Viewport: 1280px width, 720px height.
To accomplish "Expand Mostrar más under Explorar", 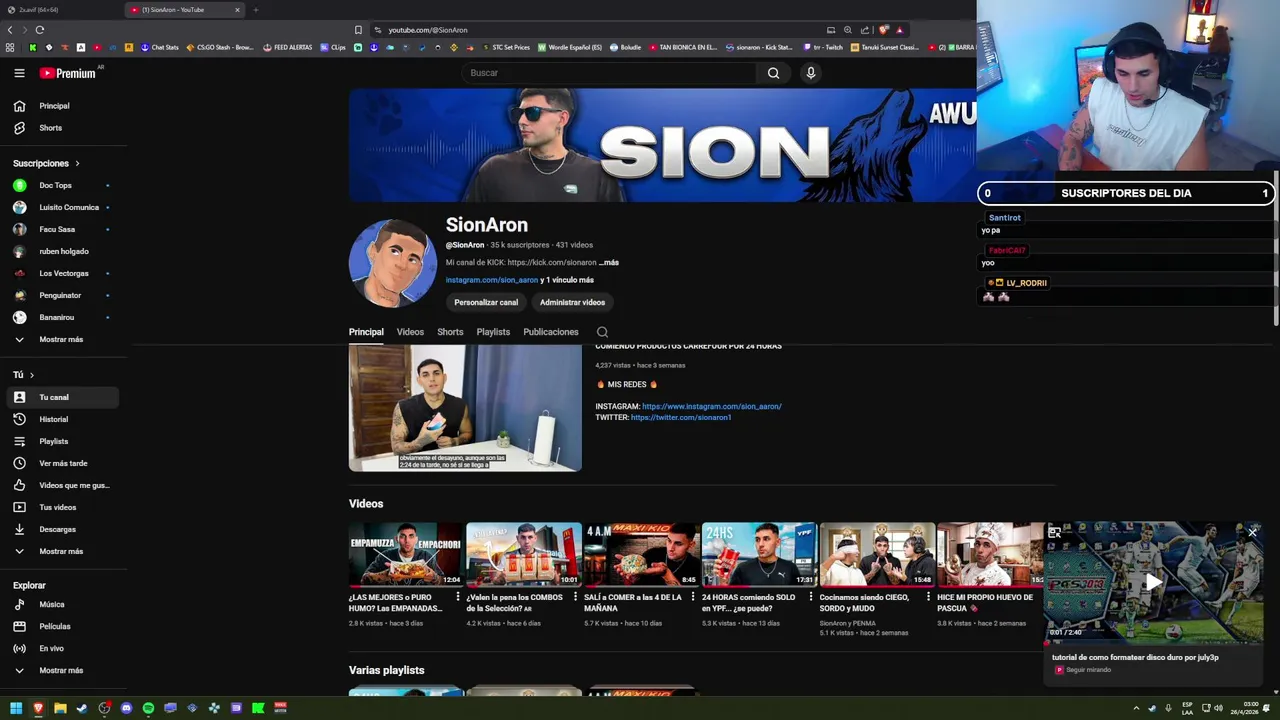I will point(63,670).
